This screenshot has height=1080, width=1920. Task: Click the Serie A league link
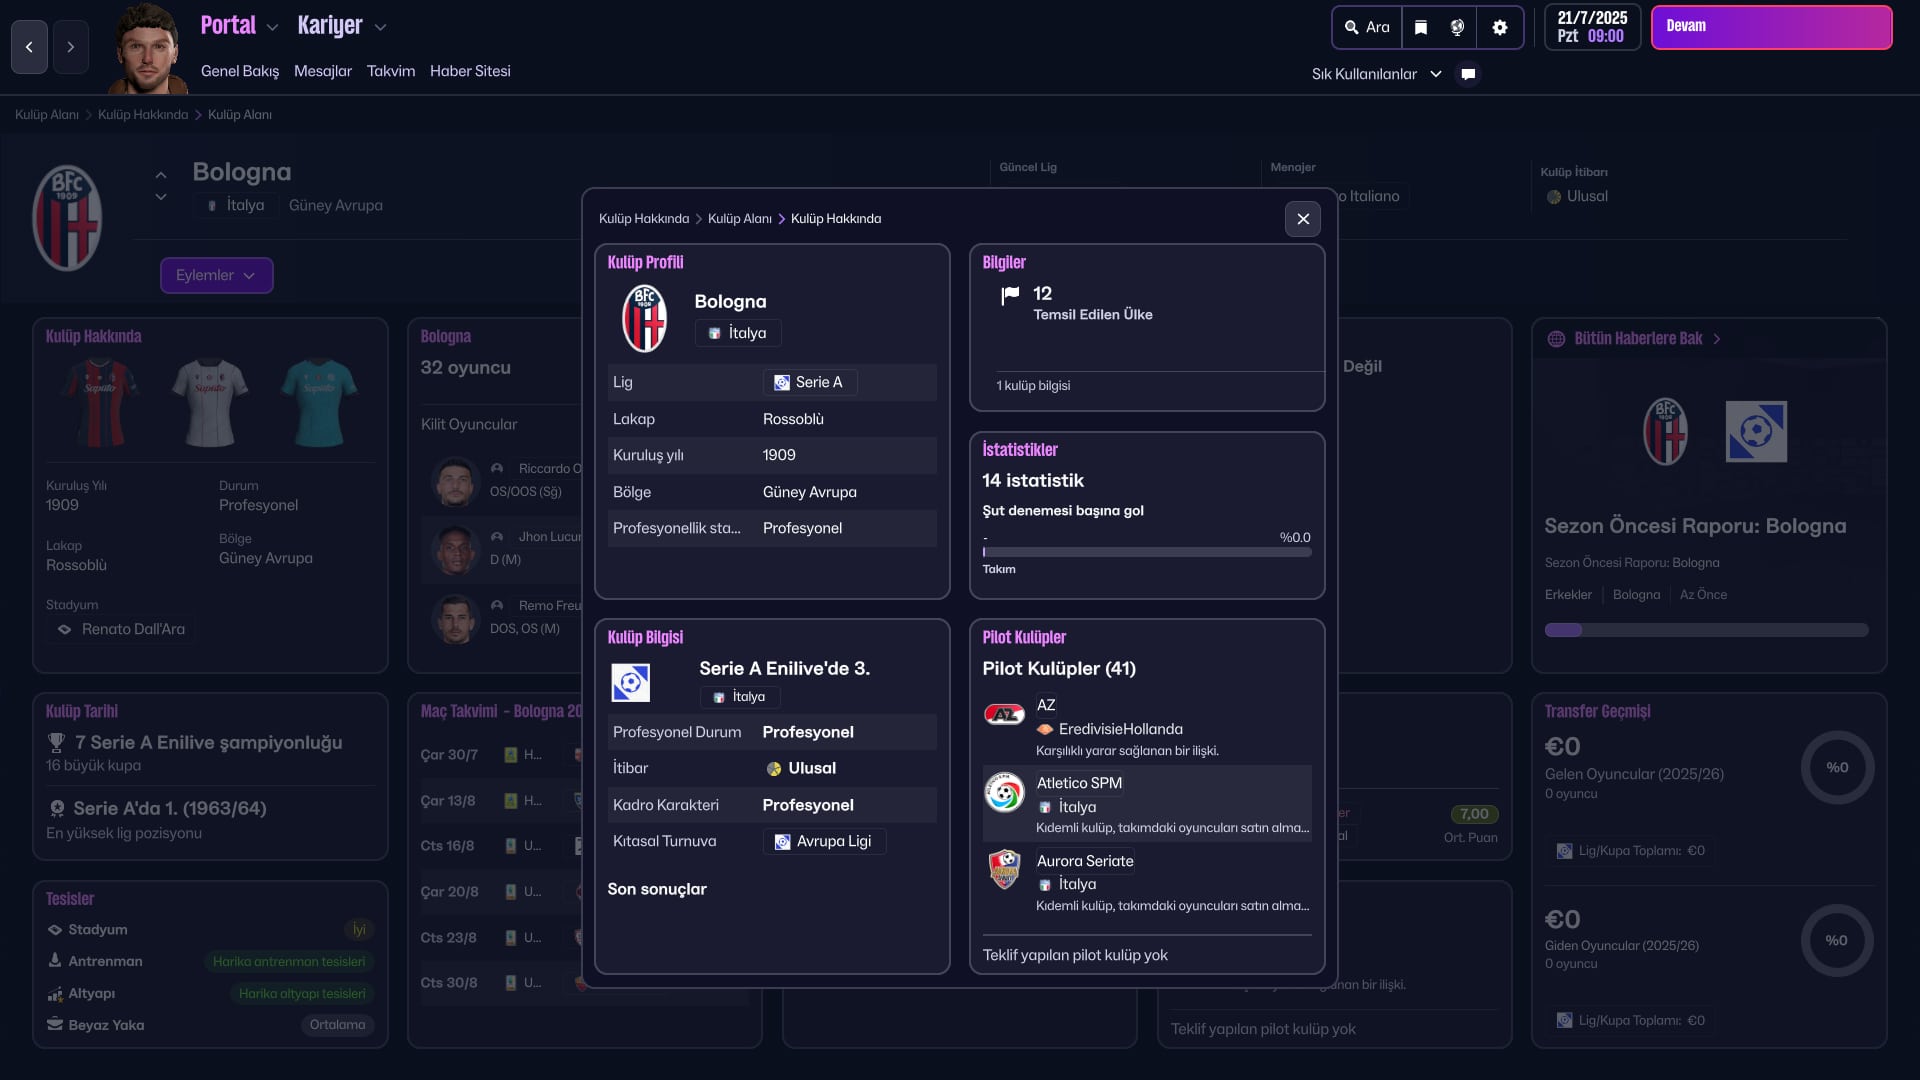pos(810,382)
